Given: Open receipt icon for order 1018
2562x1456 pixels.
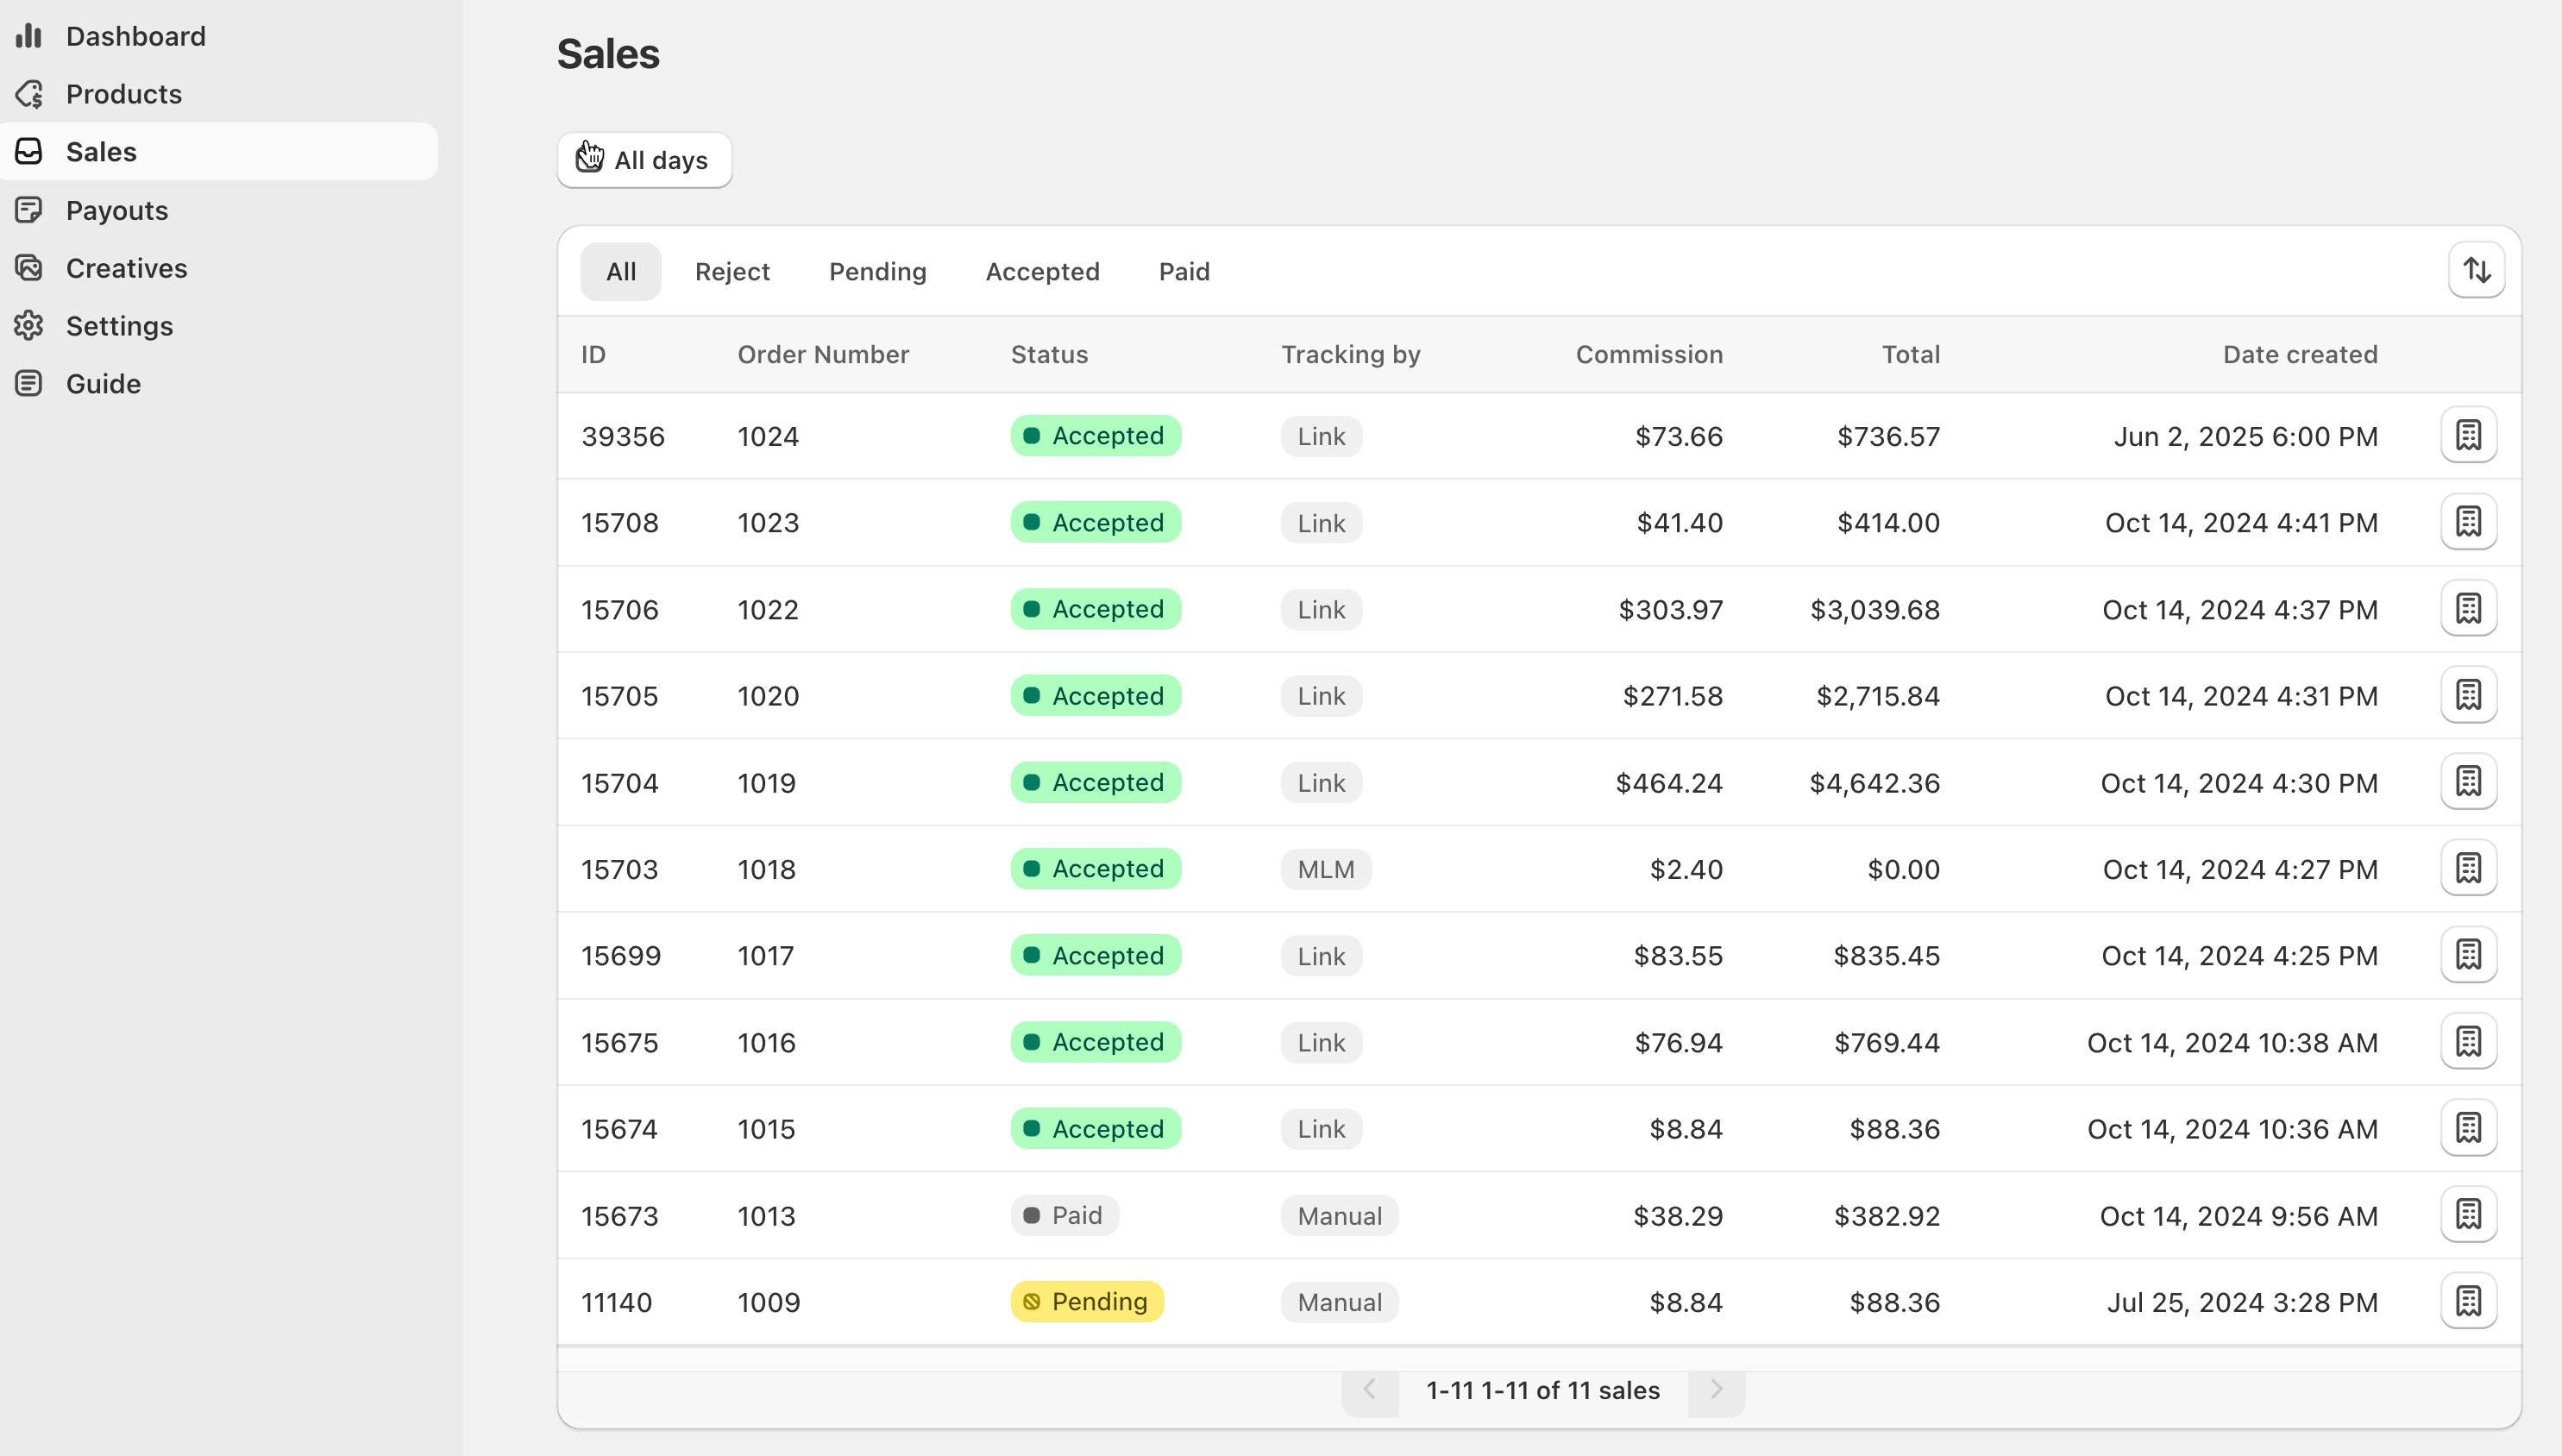Looking at the screenshot, I should 2468,868.
